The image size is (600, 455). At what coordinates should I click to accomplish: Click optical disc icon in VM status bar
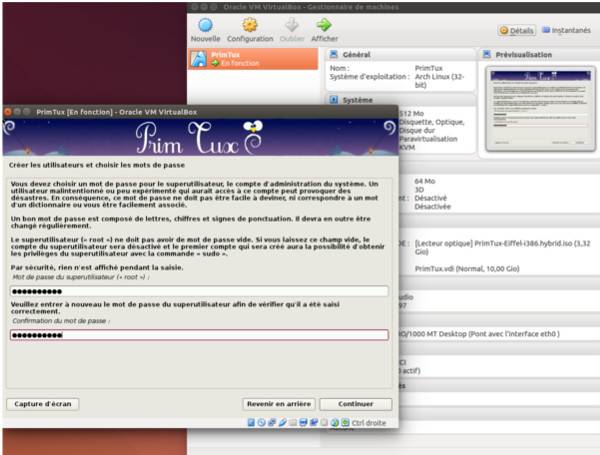261,422
